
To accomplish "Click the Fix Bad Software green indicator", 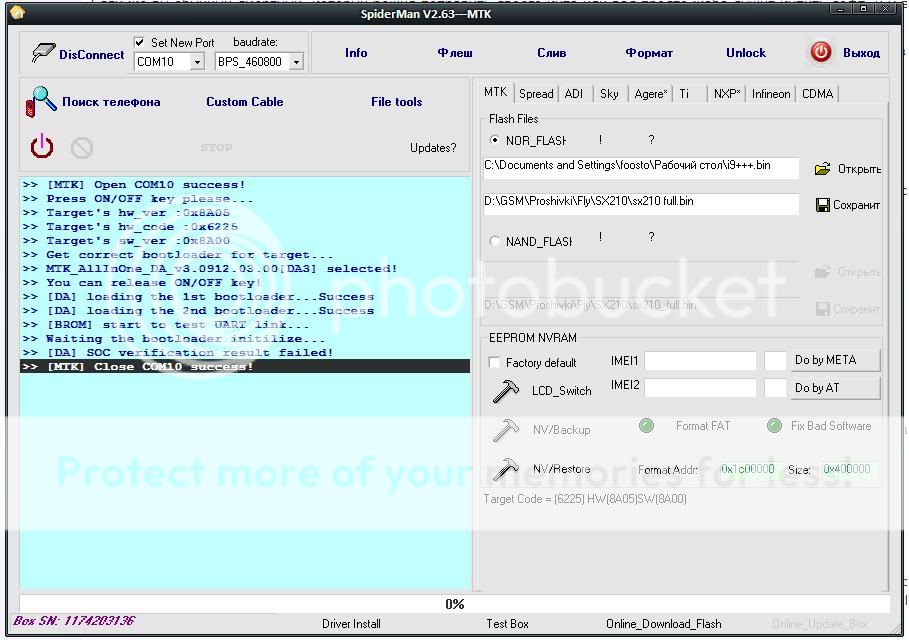I will click(774, 426).
